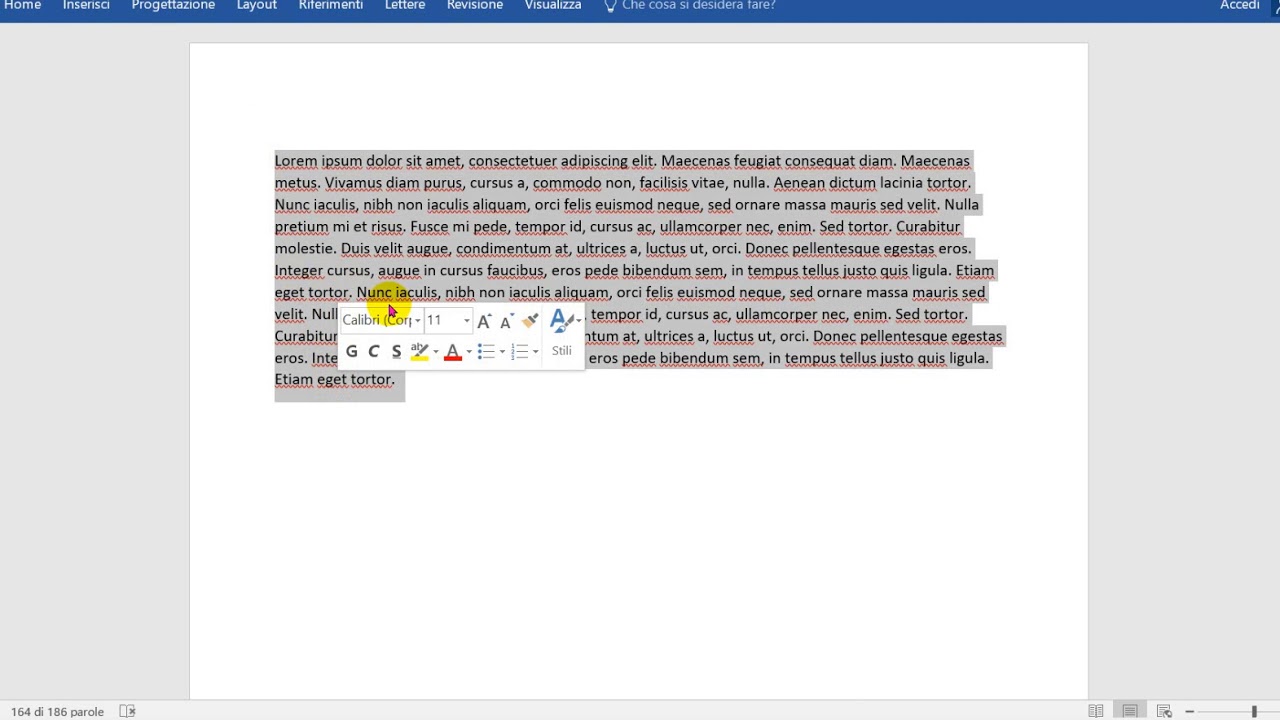This screenshot has height=720, width=1280.
Task: Click the proofing status bar icon
Action: point(127,711)
